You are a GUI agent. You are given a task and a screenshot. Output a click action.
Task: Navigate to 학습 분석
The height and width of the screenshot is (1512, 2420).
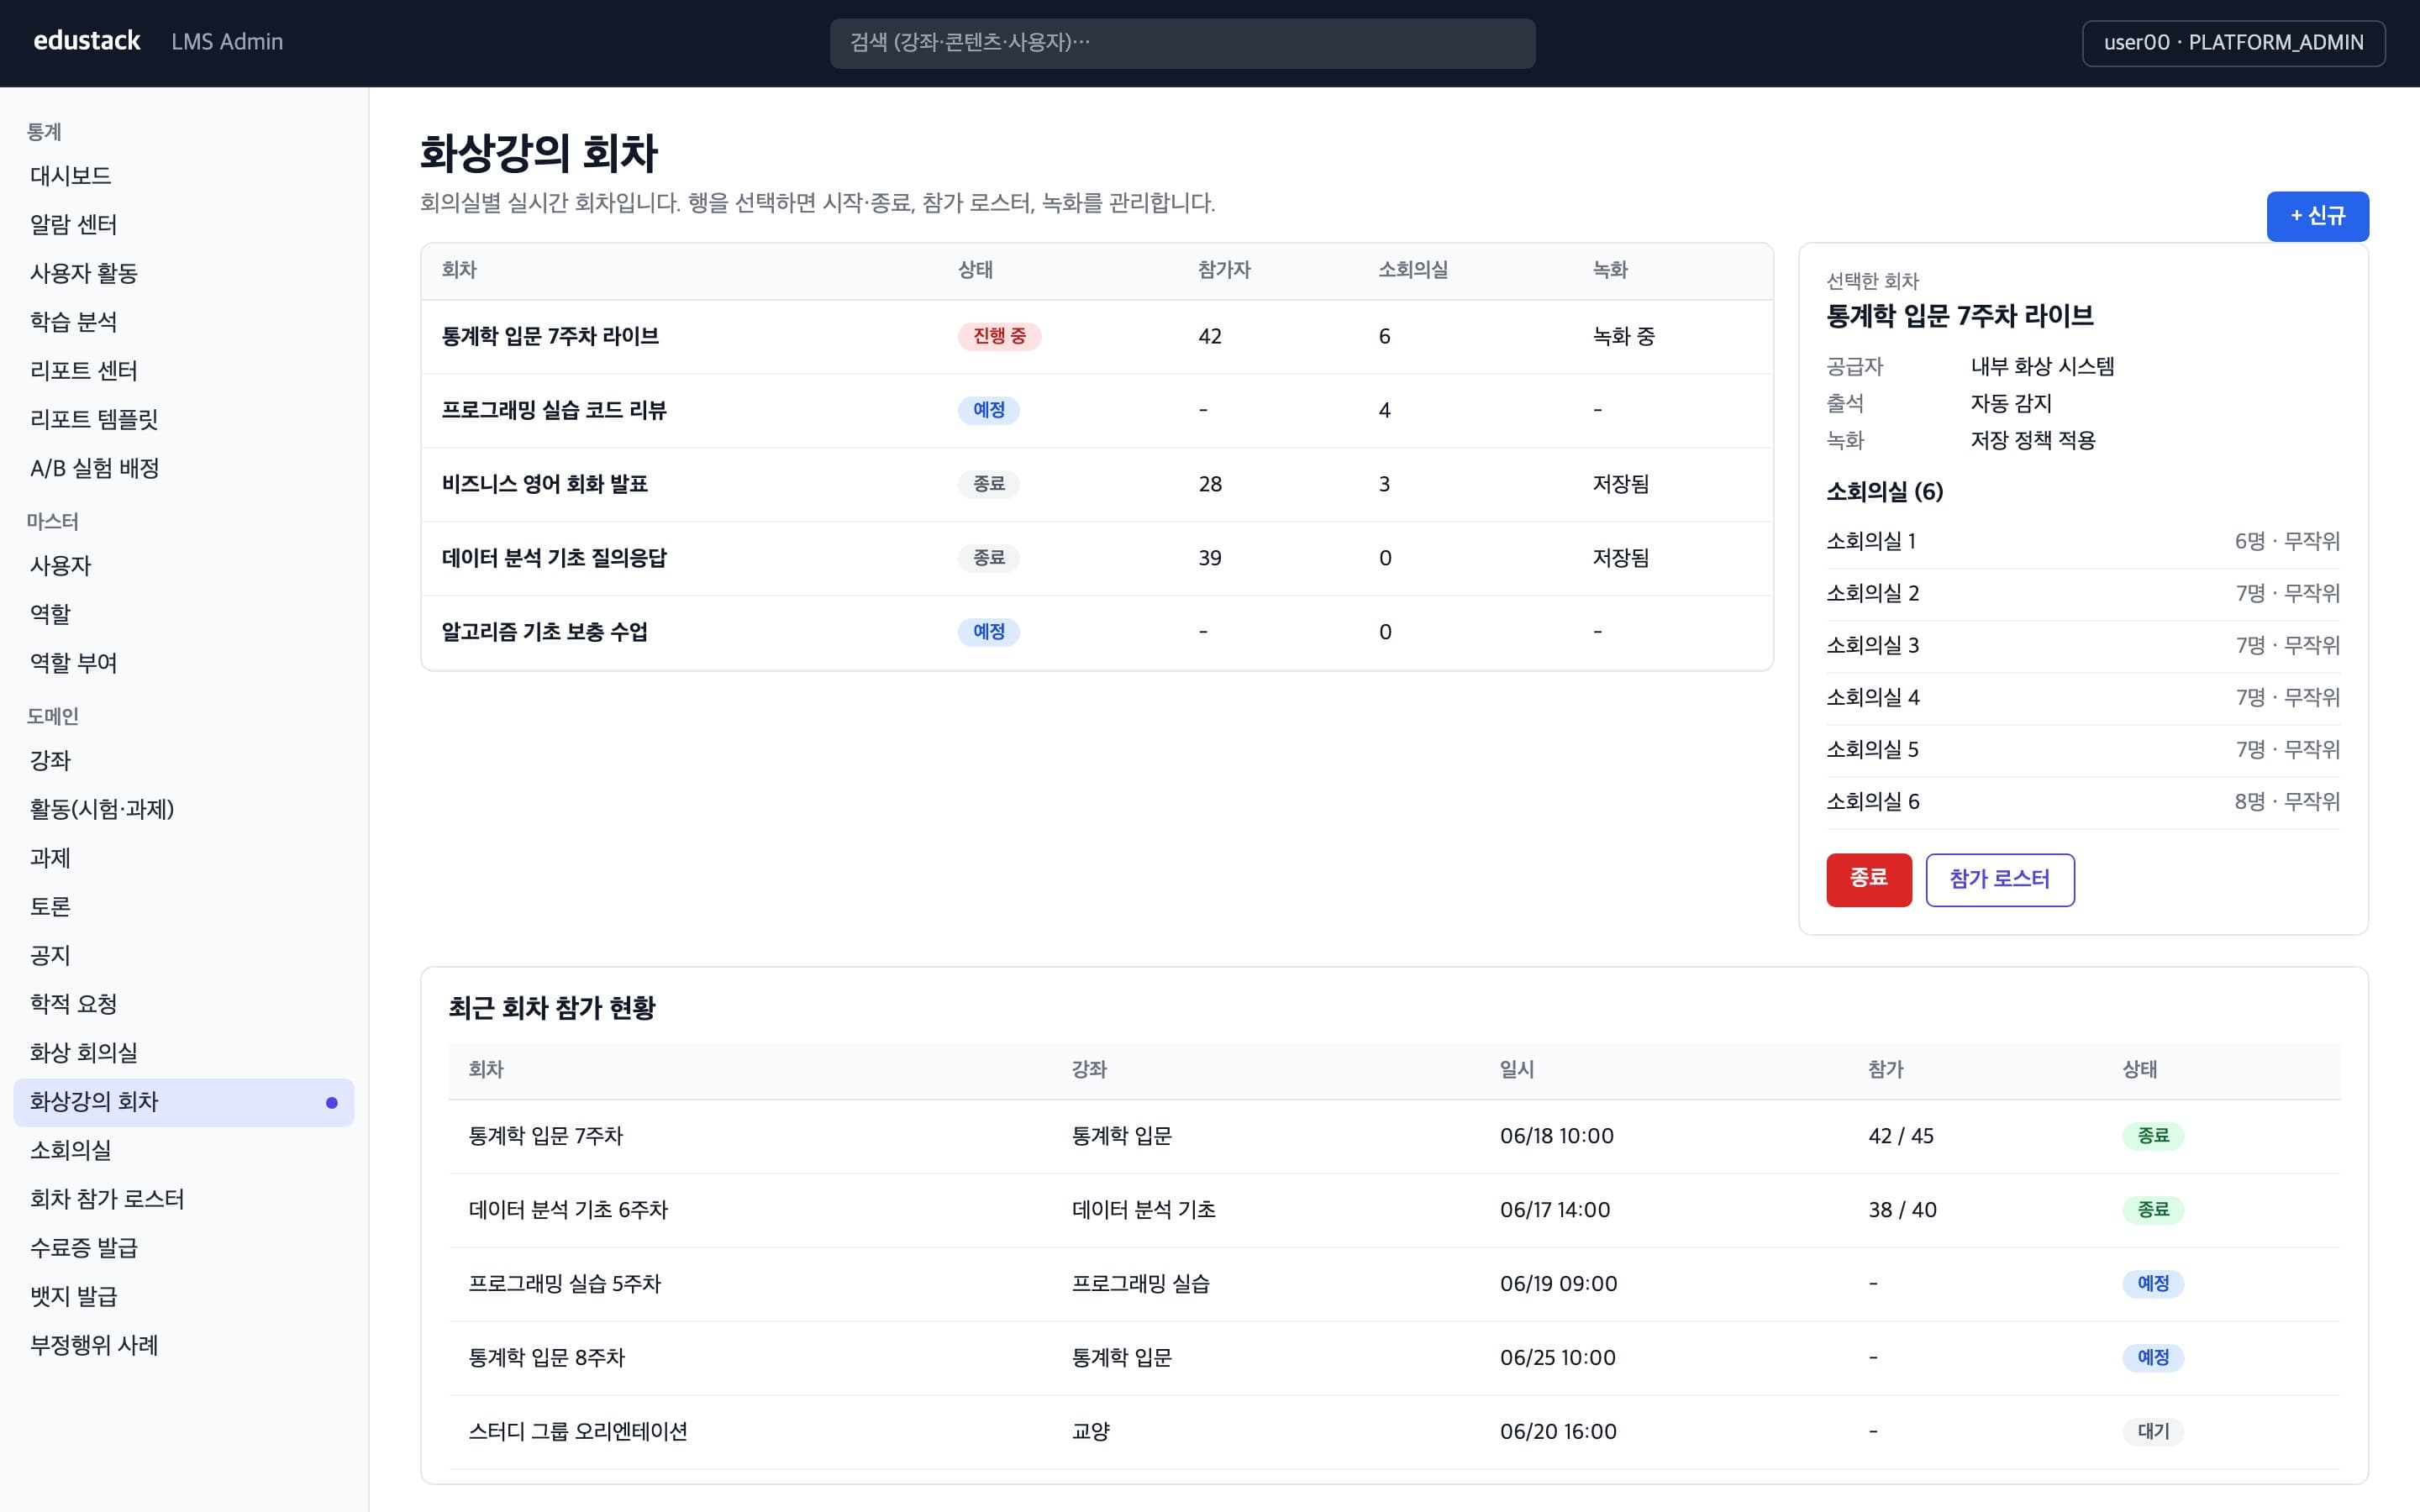(x=184, y=322)
